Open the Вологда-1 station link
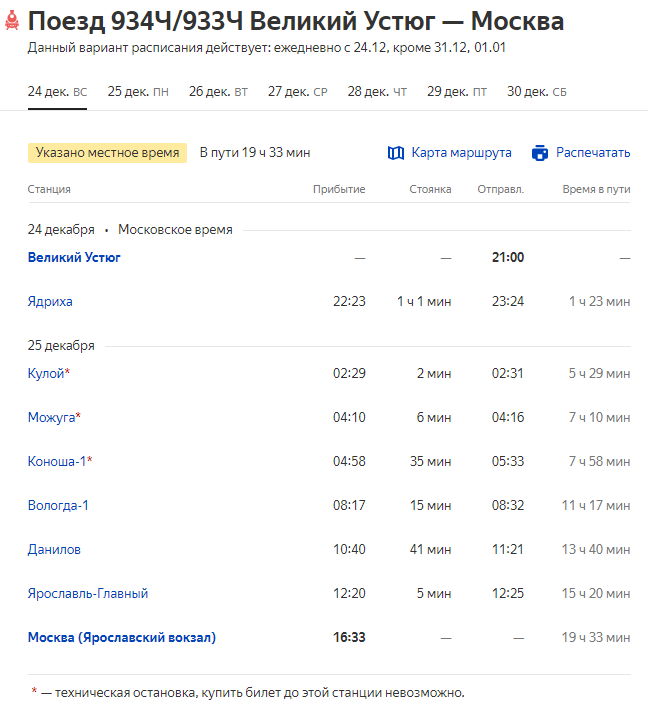The height and width of the screenshot is (706, 648). click(x=58, y=505)
